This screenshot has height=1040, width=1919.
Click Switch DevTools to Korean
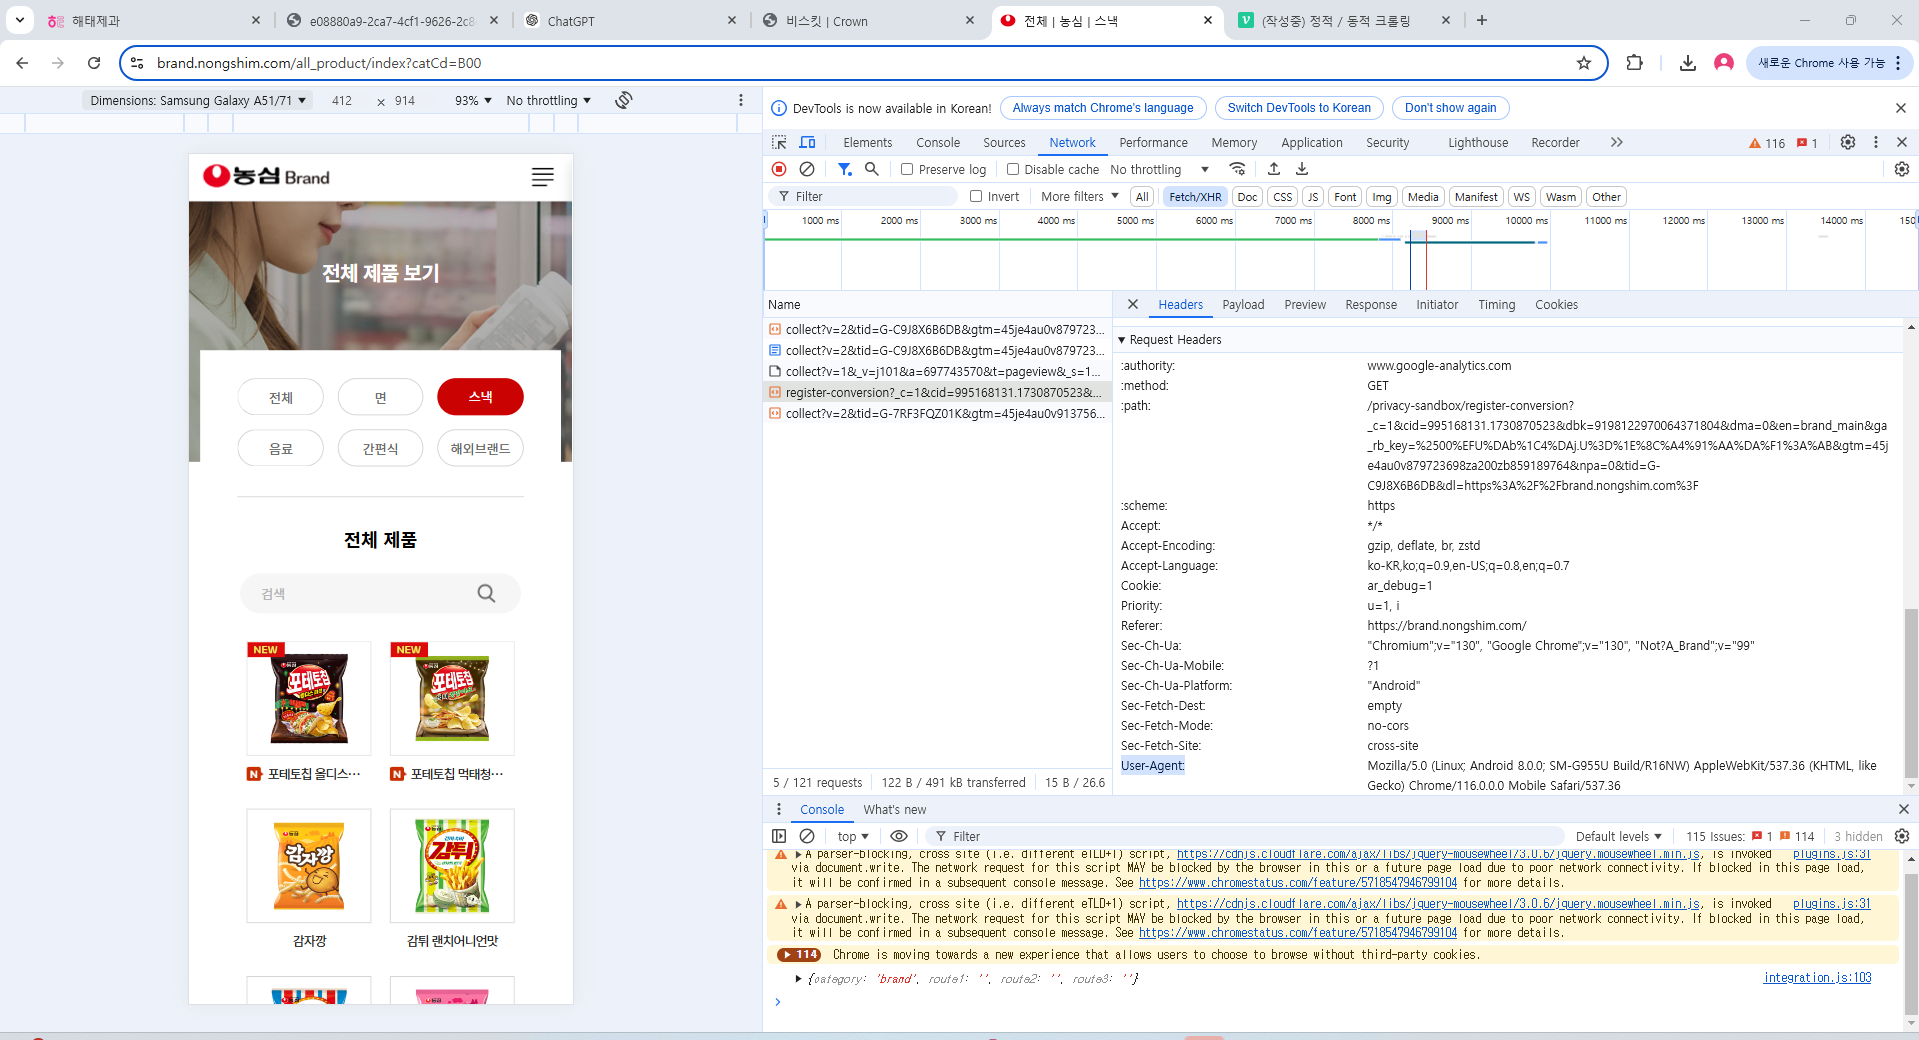(1299, 108)
